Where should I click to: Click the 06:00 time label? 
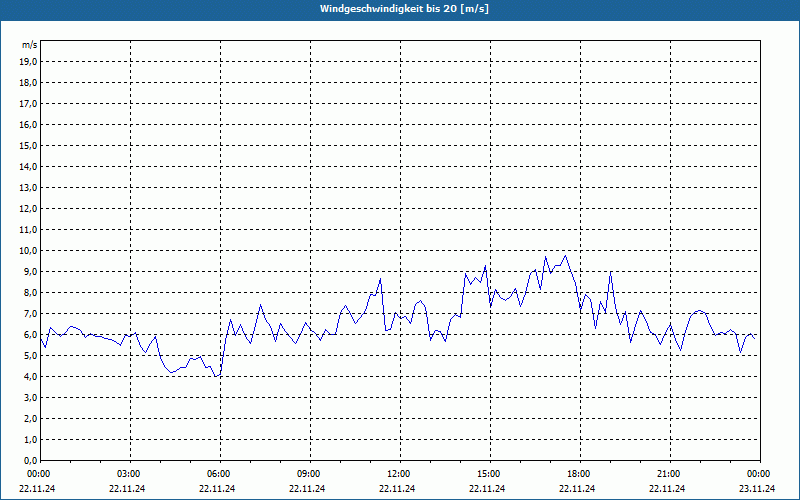pyautogui.click(x=219, y=474)
